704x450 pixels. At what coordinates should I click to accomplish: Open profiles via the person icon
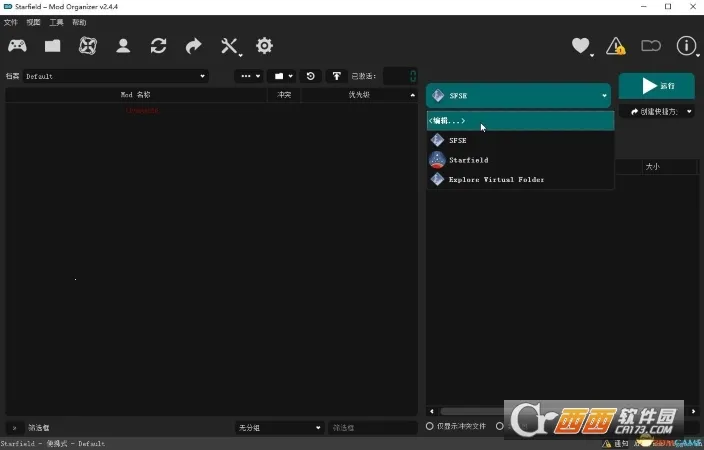123,46
